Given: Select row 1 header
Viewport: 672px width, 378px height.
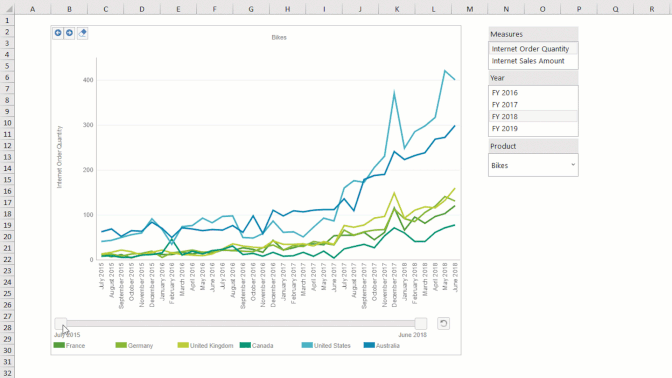Looking at the screenshot, I should coord(7,21).
